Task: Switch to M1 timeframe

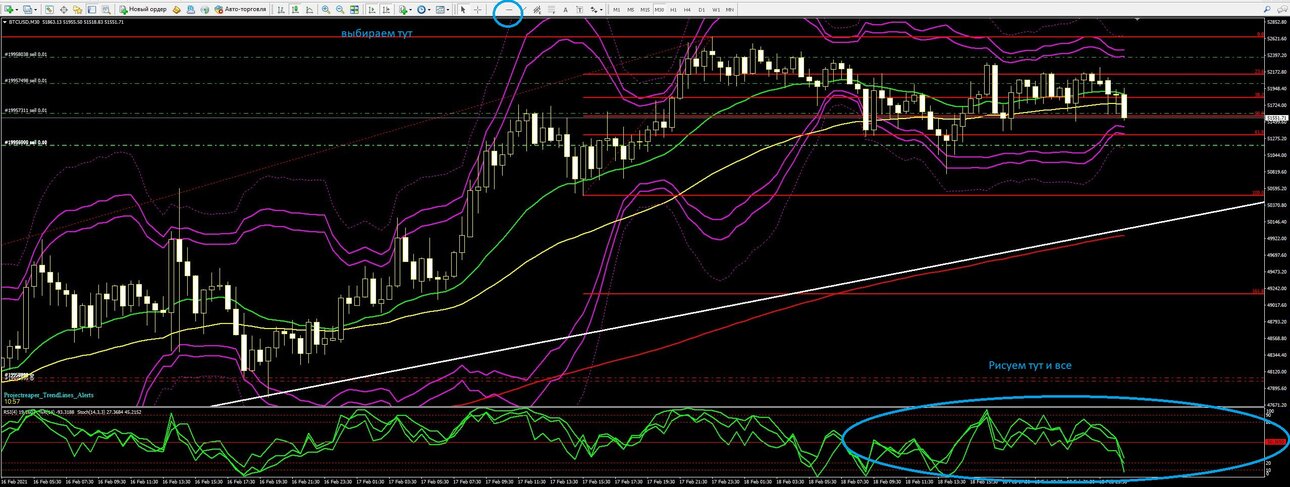Action: point(617,9)
